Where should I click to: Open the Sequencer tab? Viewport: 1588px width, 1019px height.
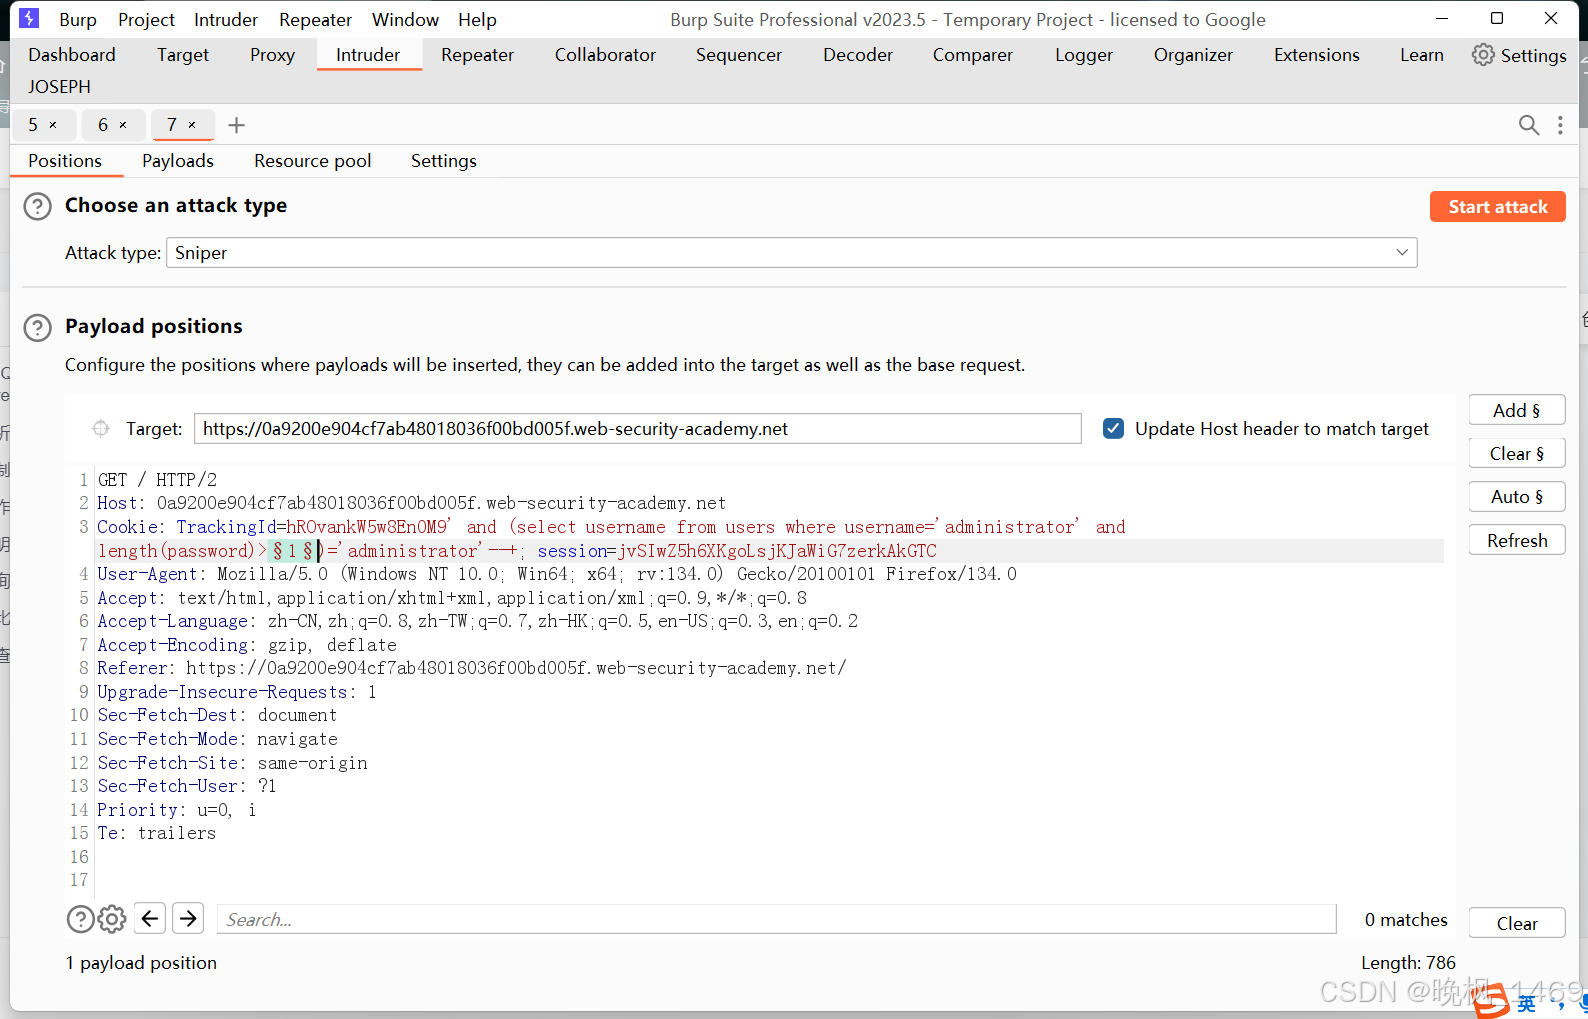click(739, 55)
